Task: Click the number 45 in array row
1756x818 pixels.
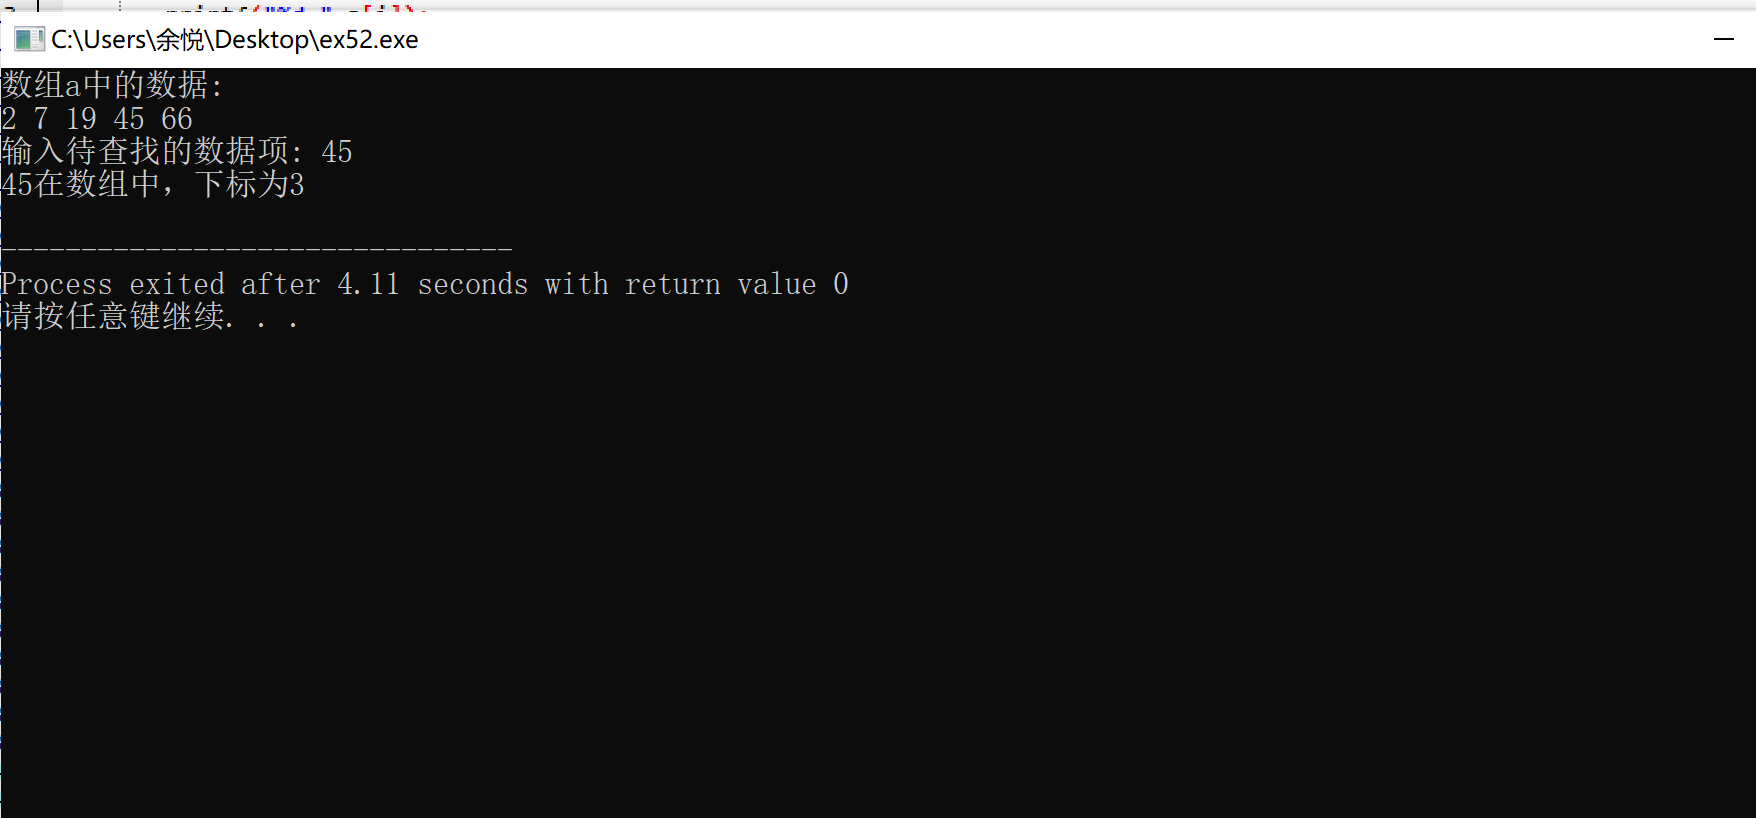Action: coord(129,119)
